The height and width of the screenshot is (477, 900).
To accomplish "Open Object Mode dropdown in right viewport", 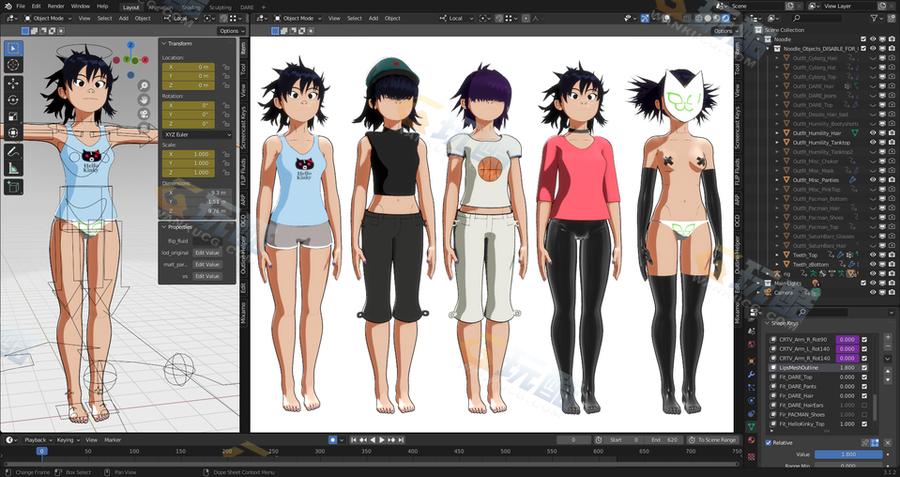I will [x=297, y=18].
